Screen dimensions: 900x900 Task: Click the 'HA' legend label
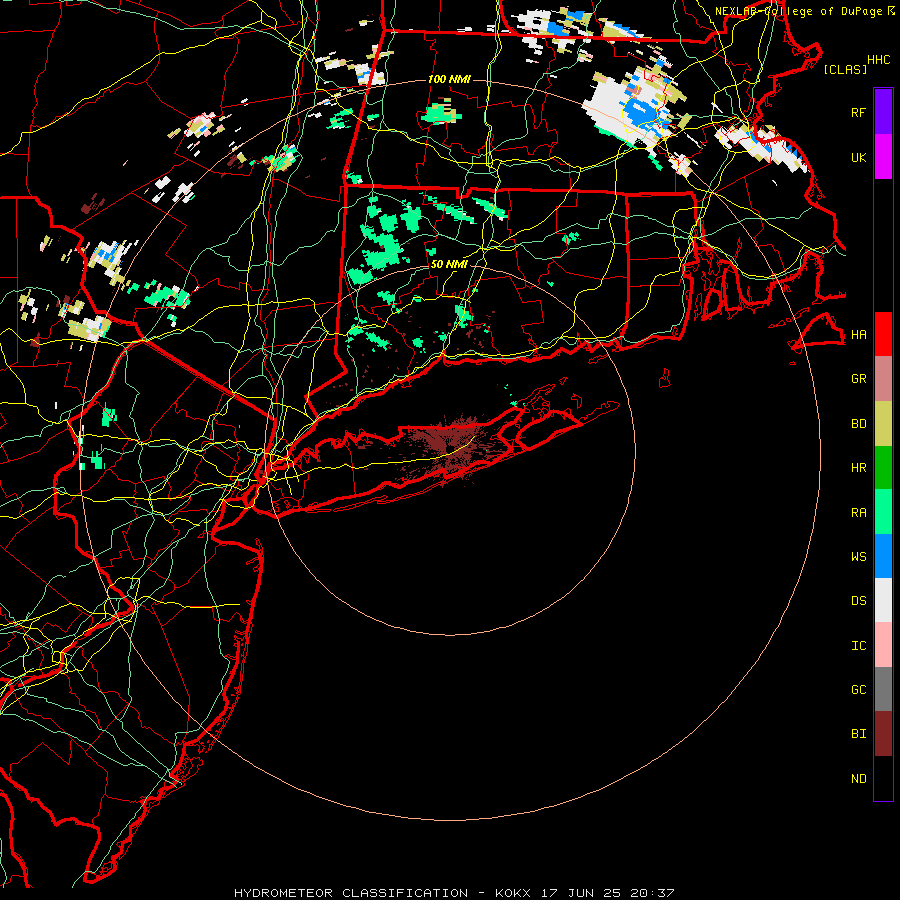[858, 335]
